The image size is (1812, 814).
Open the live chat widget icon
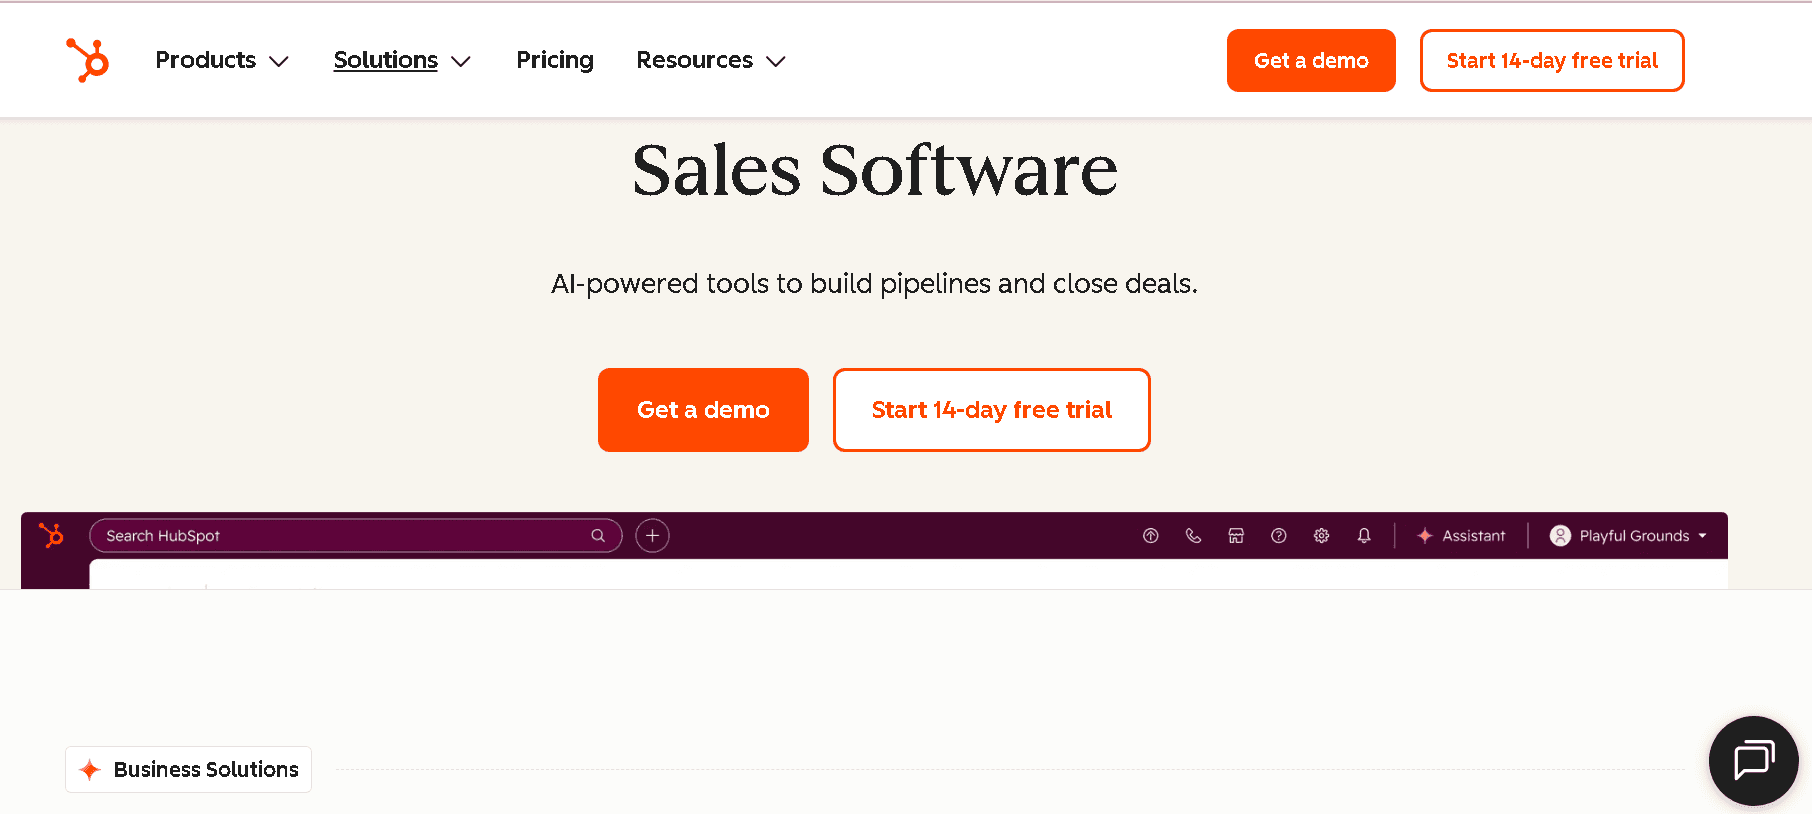click(1753, 761)
